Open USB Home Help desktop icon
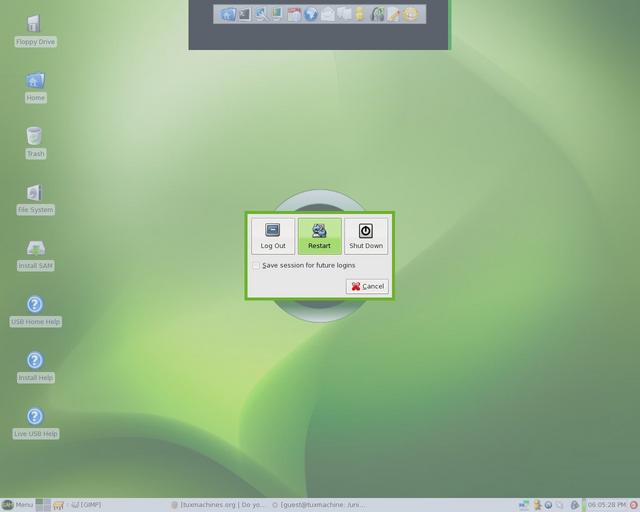 (x=36, y=311)
